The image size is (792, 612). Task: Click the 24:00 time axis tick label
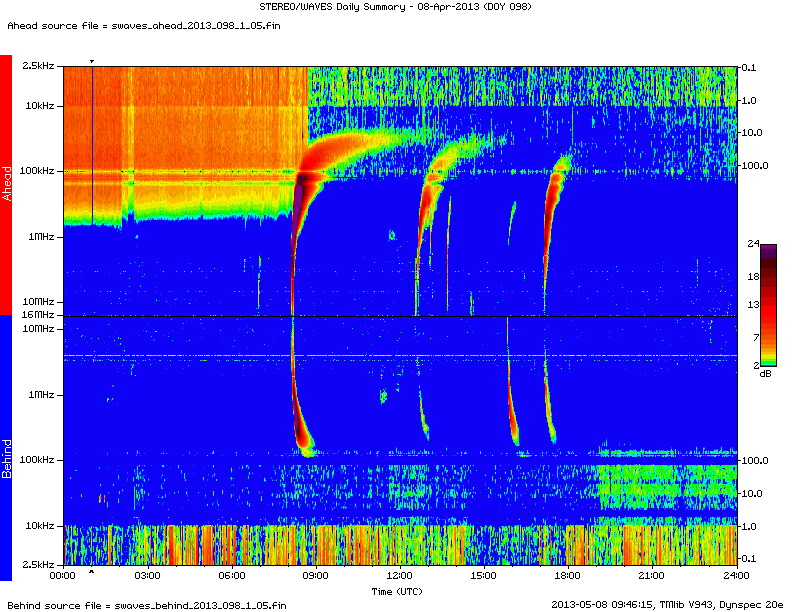(737, 576)
